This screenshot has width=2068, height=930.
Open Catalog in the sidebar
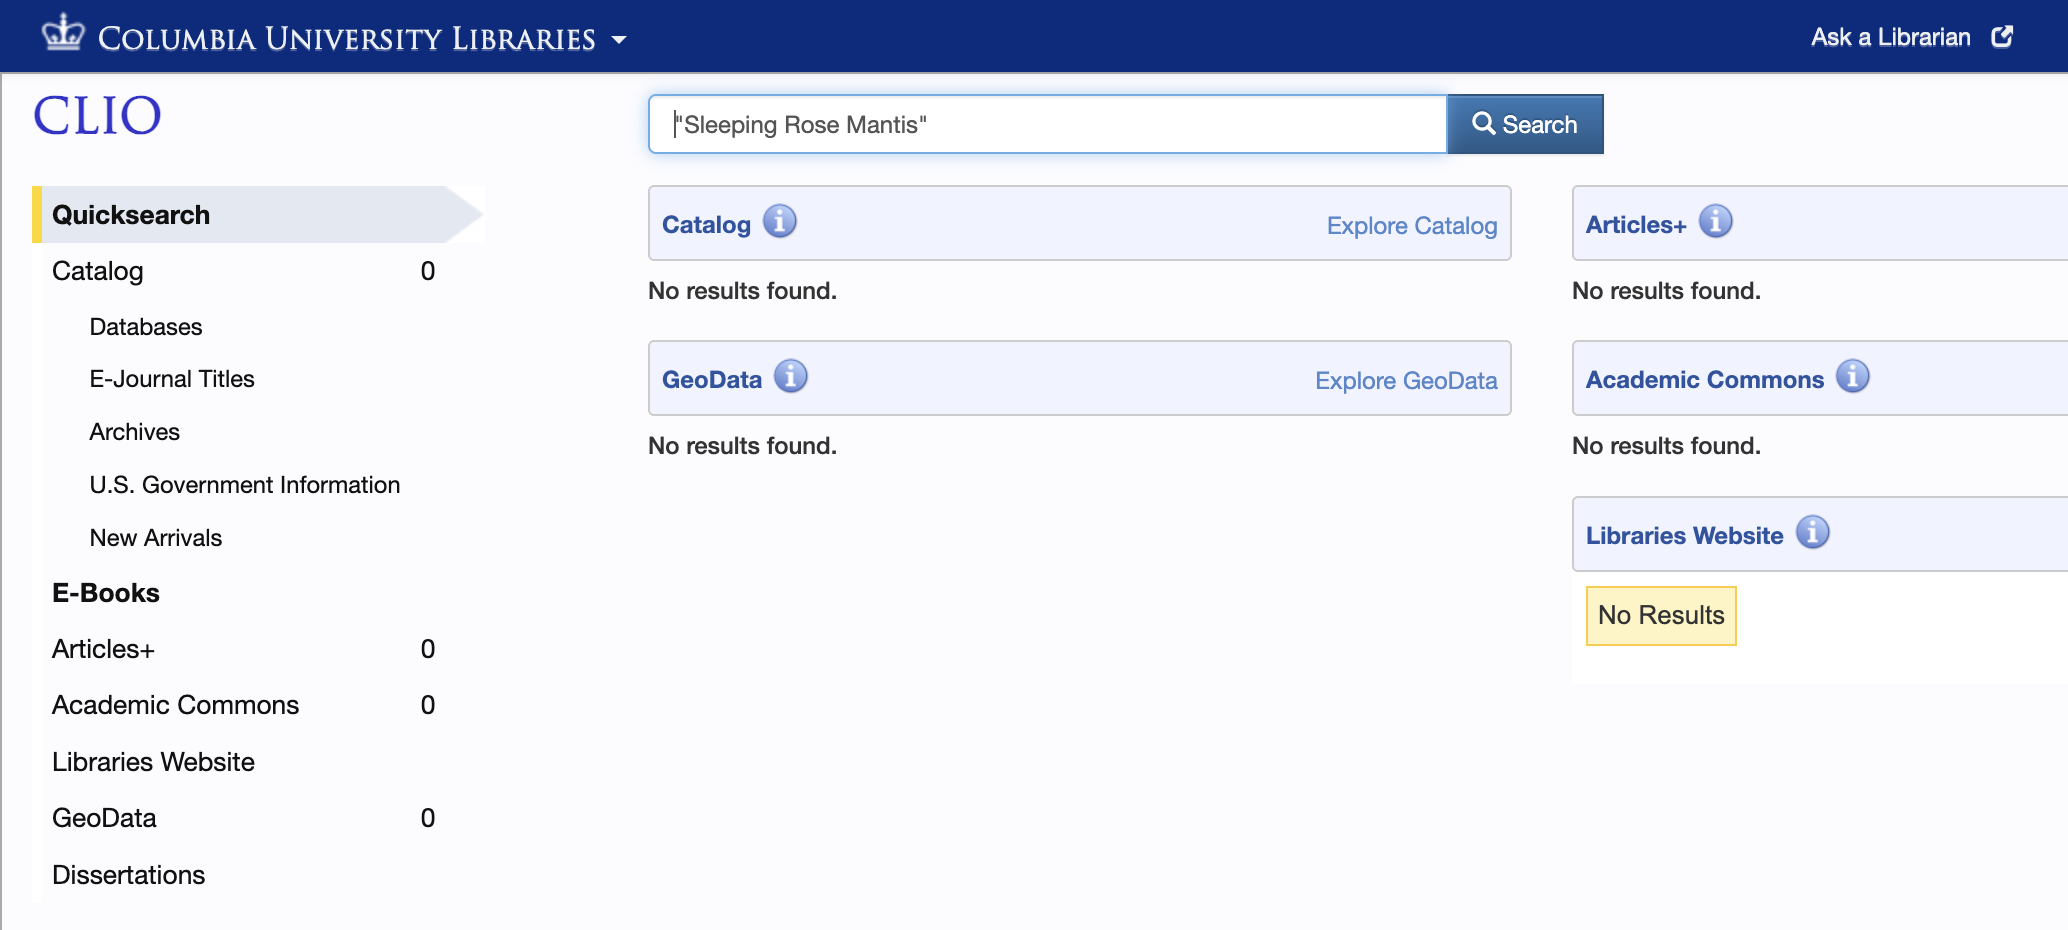point(97,271)
